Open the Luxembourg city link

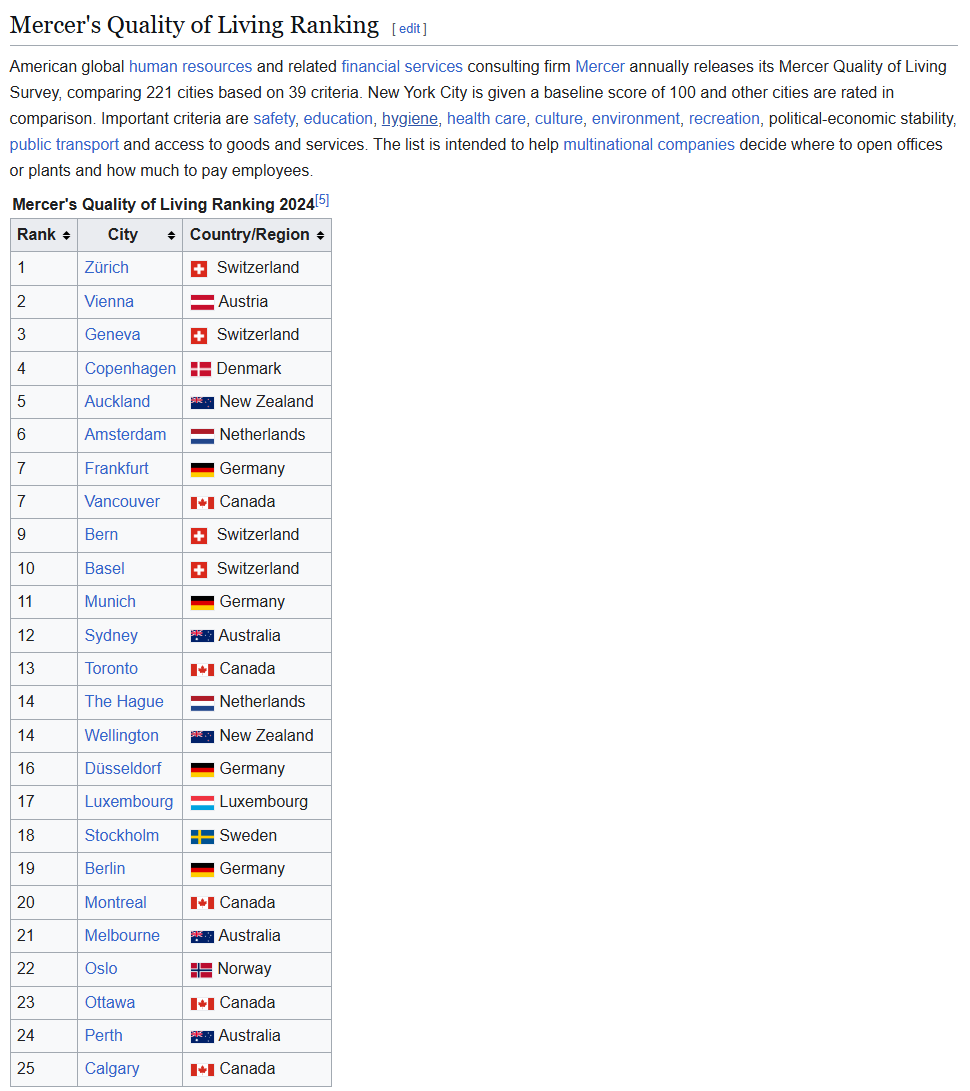pyautogui.click(x=129, y=802)
